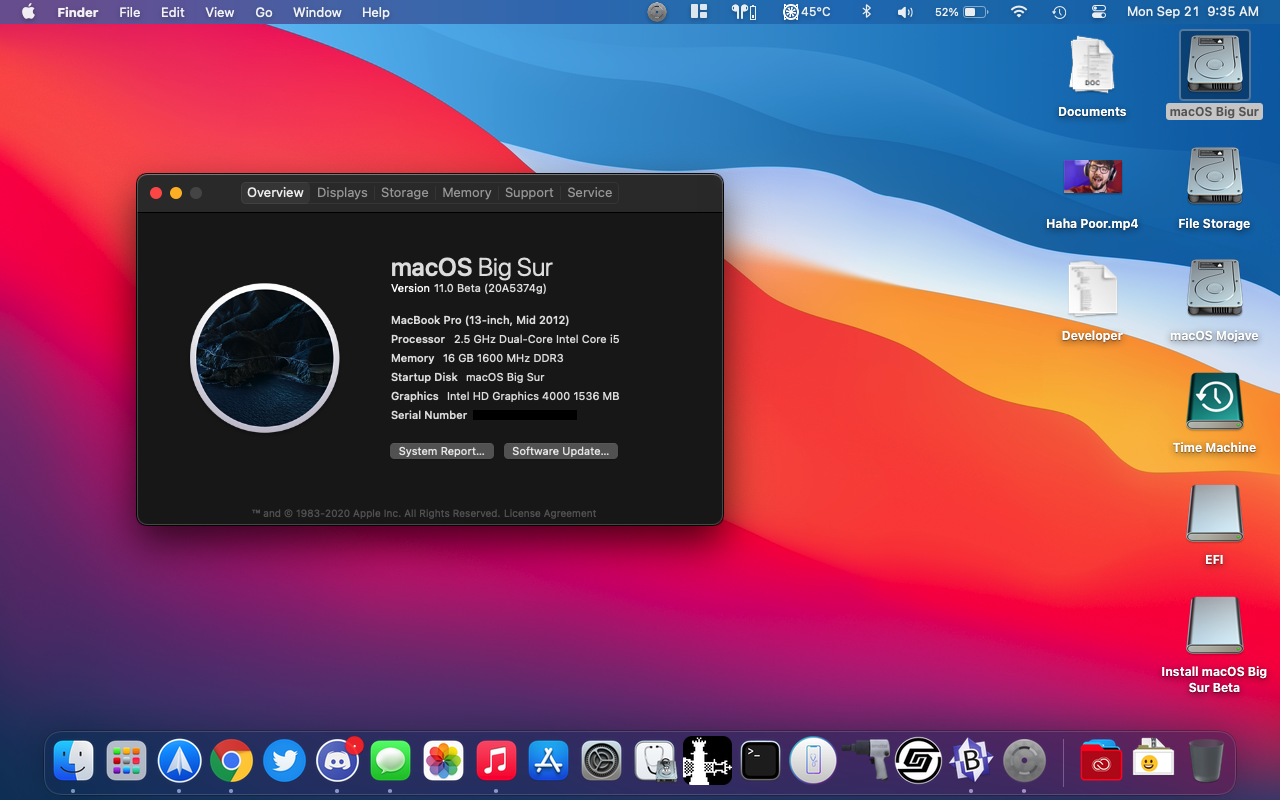Open Music app in the Dock
The width and height of the screenshot is (1280, 800).
[496, 761]
